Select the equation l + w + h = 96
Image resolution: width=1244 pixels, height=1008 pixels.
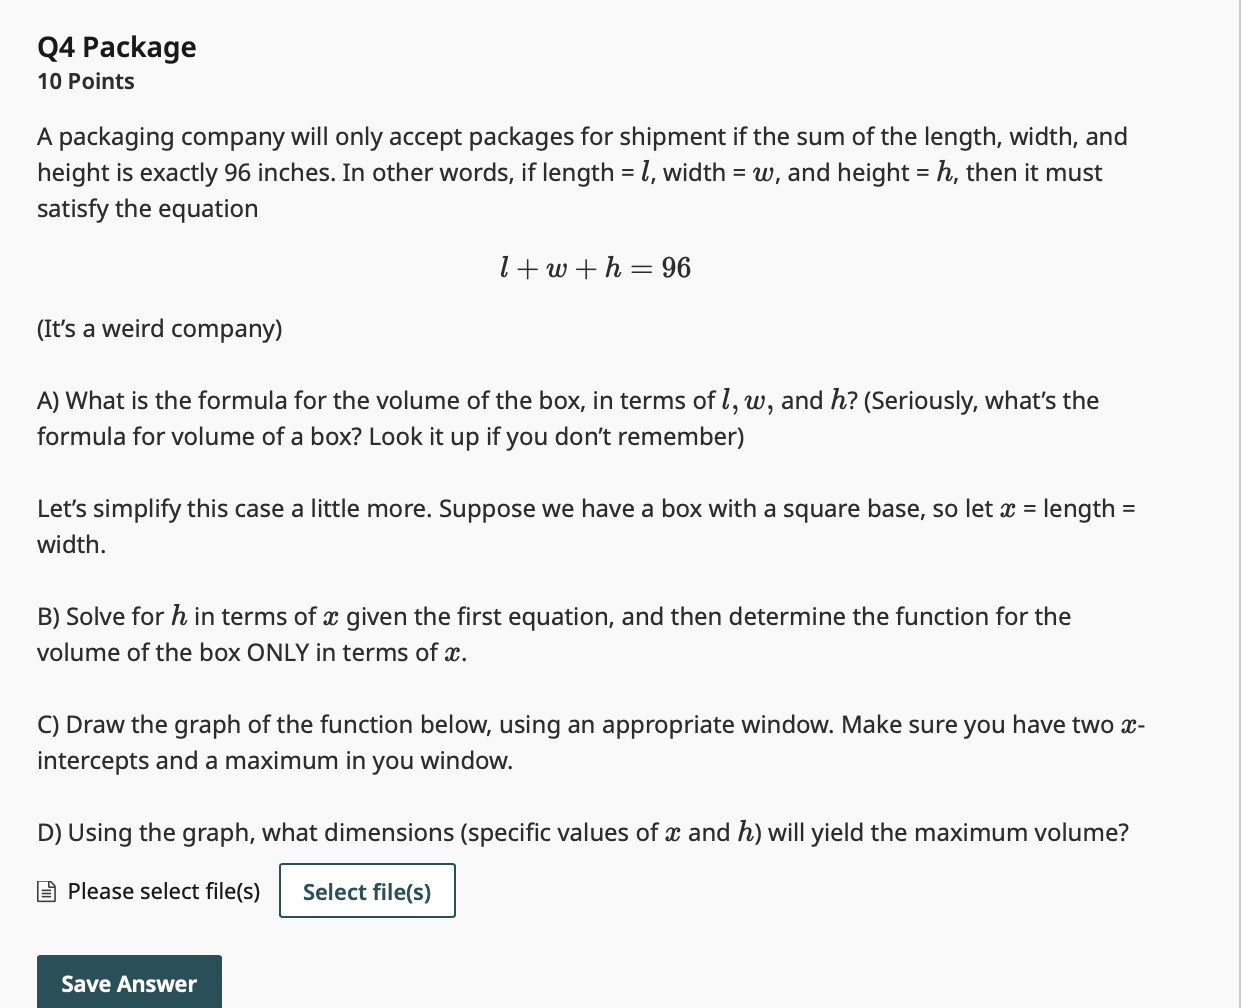point(594,267)
